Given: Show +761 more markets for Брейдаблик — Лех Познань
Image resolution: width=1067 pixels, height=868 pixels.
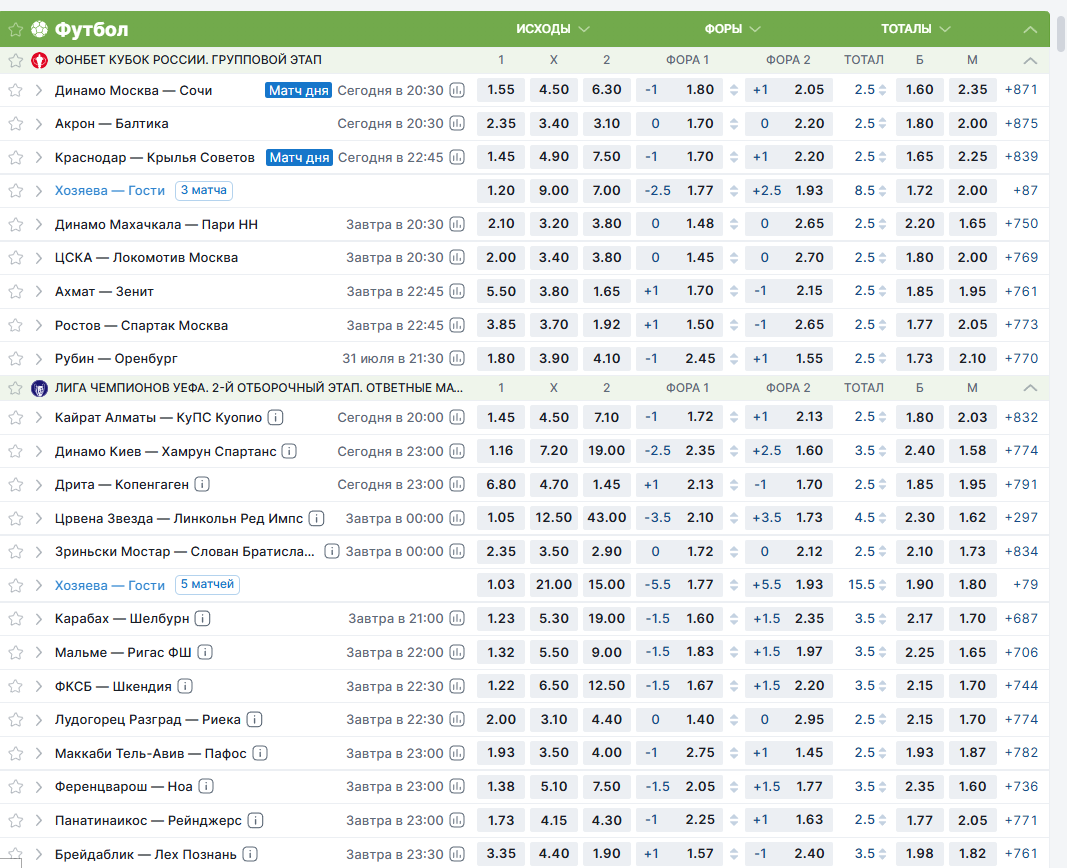Looking at the screenshot, I should [x=1021, y=854].
